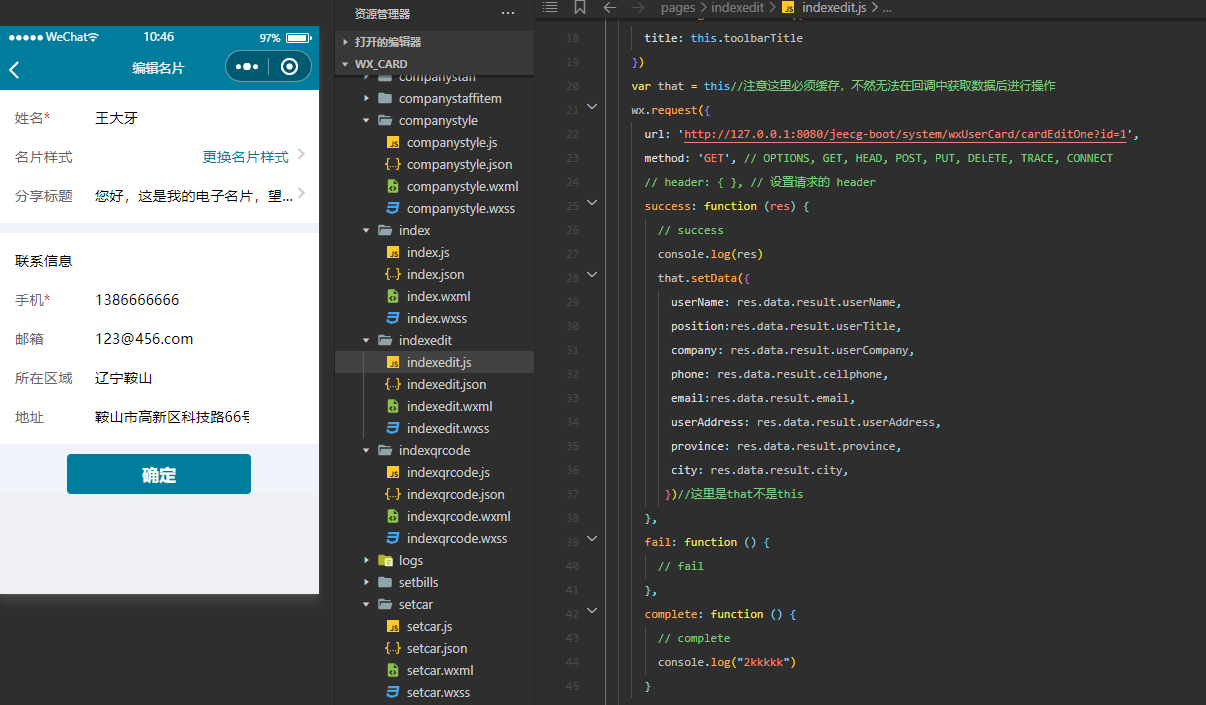Click the outline list icon in editor bar
The width and height of the screenshot is (1206, 705).
[x=549, y=7]
